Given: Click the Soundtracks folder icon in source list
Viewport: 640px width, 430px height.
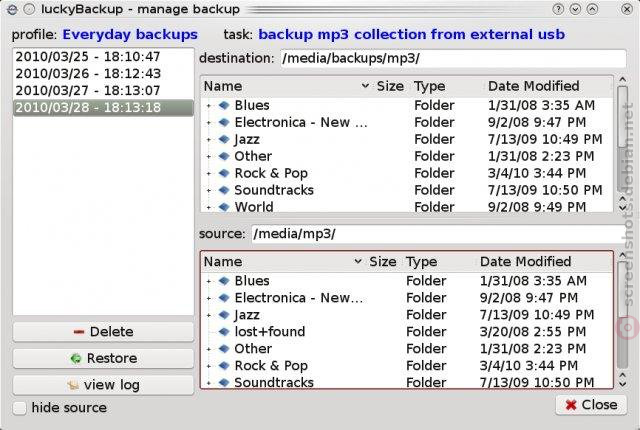Looking at the screenshot, I should 224,382.
